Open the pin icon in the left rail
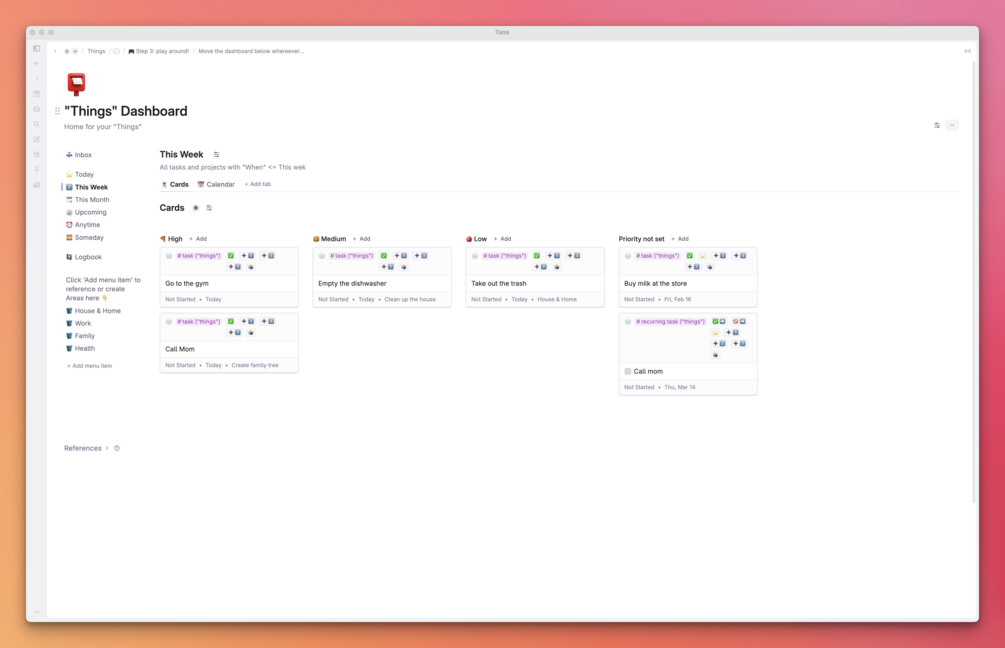 tap(37, 170)
